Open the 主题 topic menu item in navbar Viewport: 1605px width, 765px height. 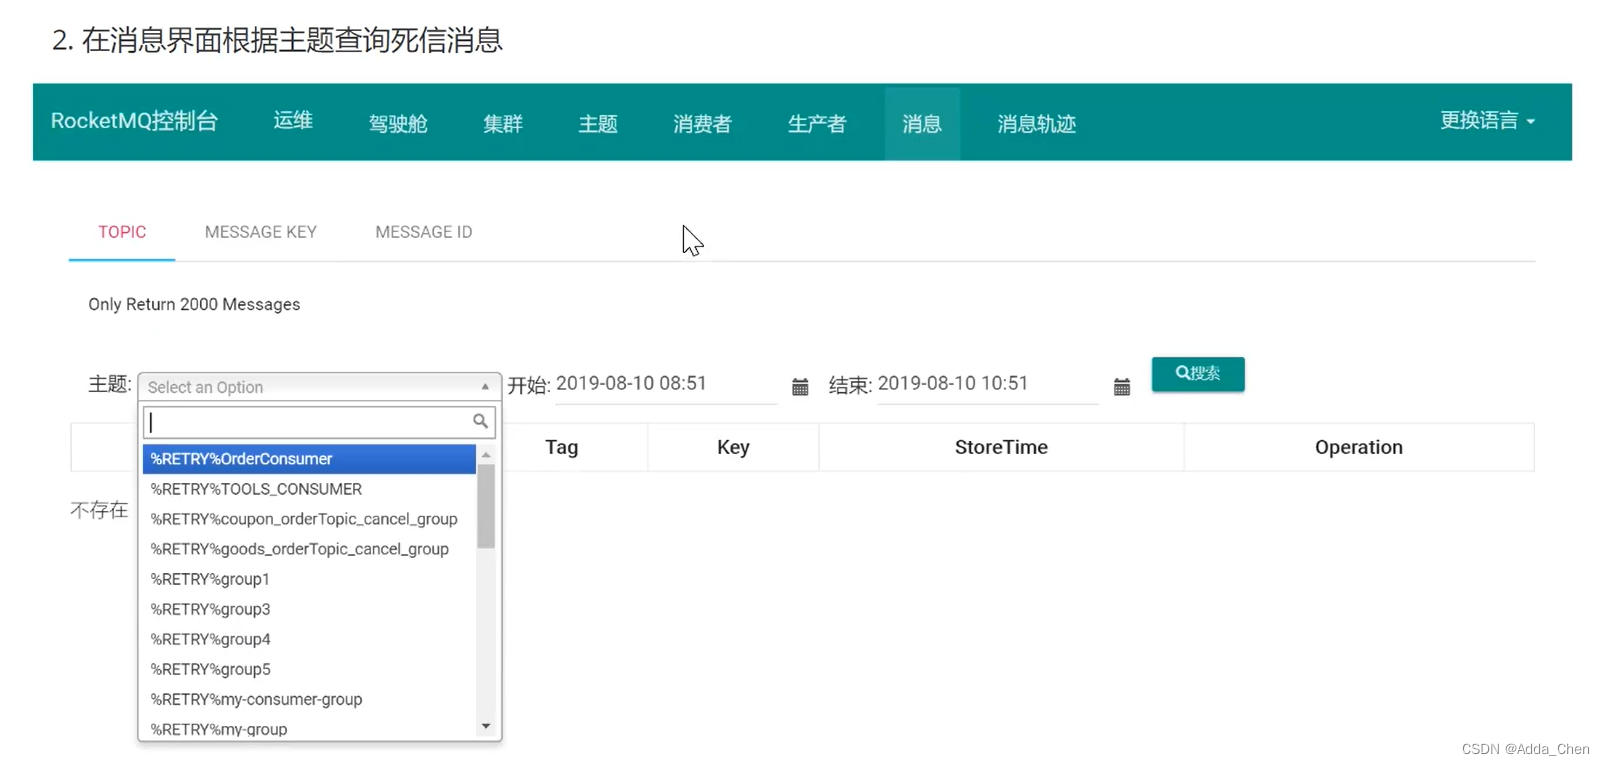click(598, 124)
